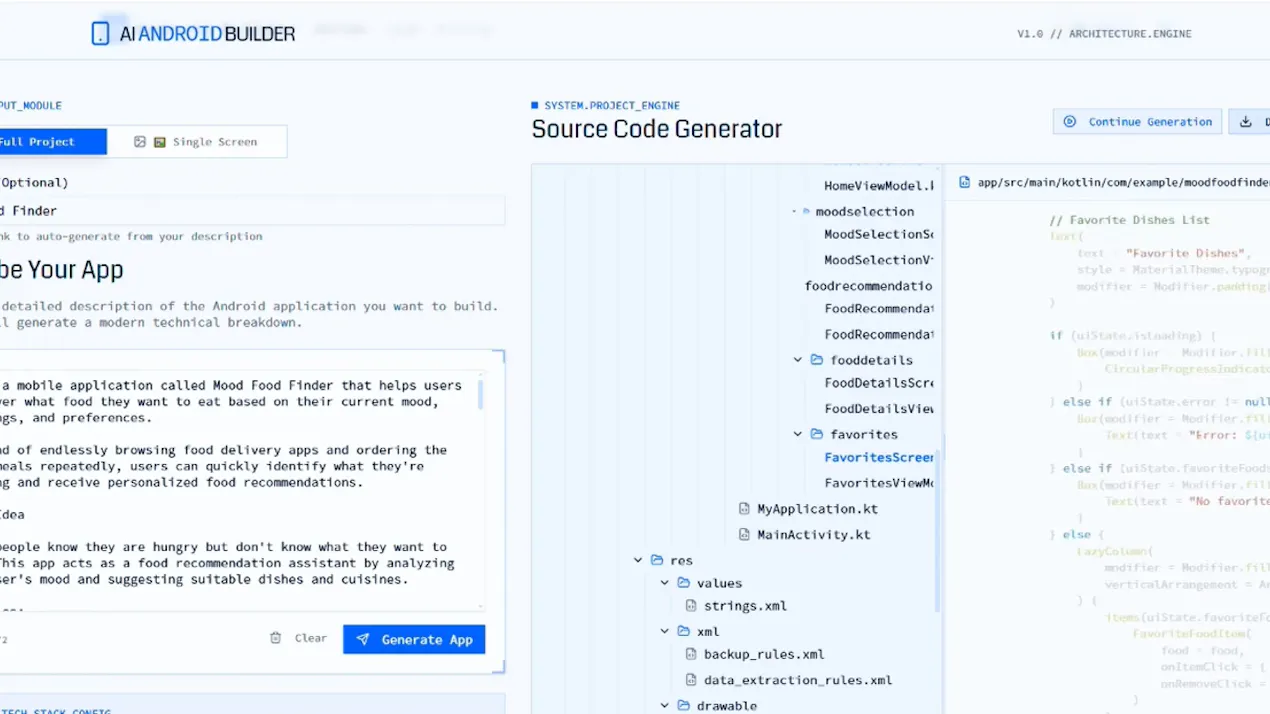
Task: Open the FoodDetailsViewModel file
Action: point(879,409)
